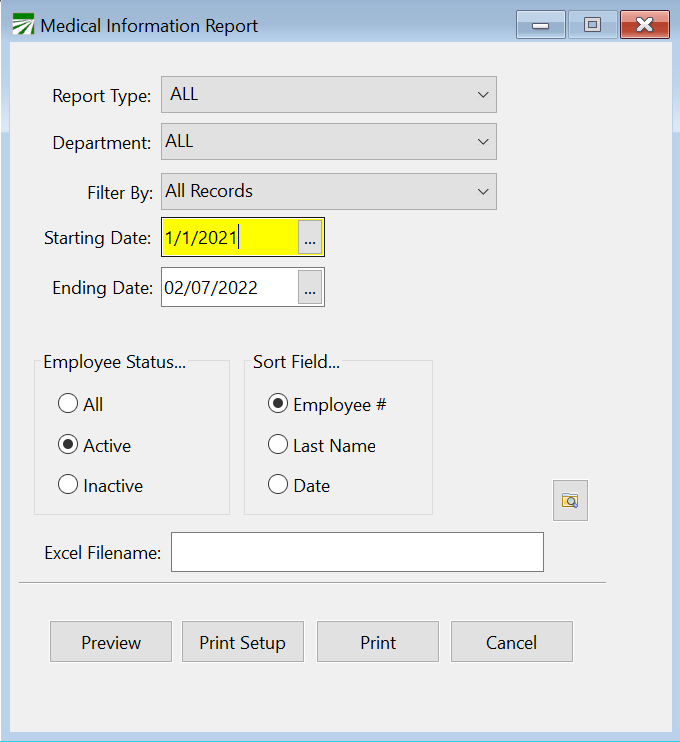
Task: Choose Inactive employee status radio button
Action: click(68, 486)
